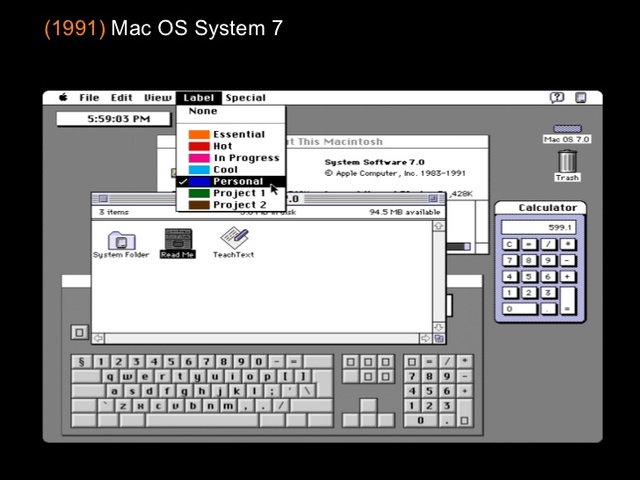Click the Key Caps numeric keypad asterisk
Screen dimensions: 640x480
pos(464,362)
